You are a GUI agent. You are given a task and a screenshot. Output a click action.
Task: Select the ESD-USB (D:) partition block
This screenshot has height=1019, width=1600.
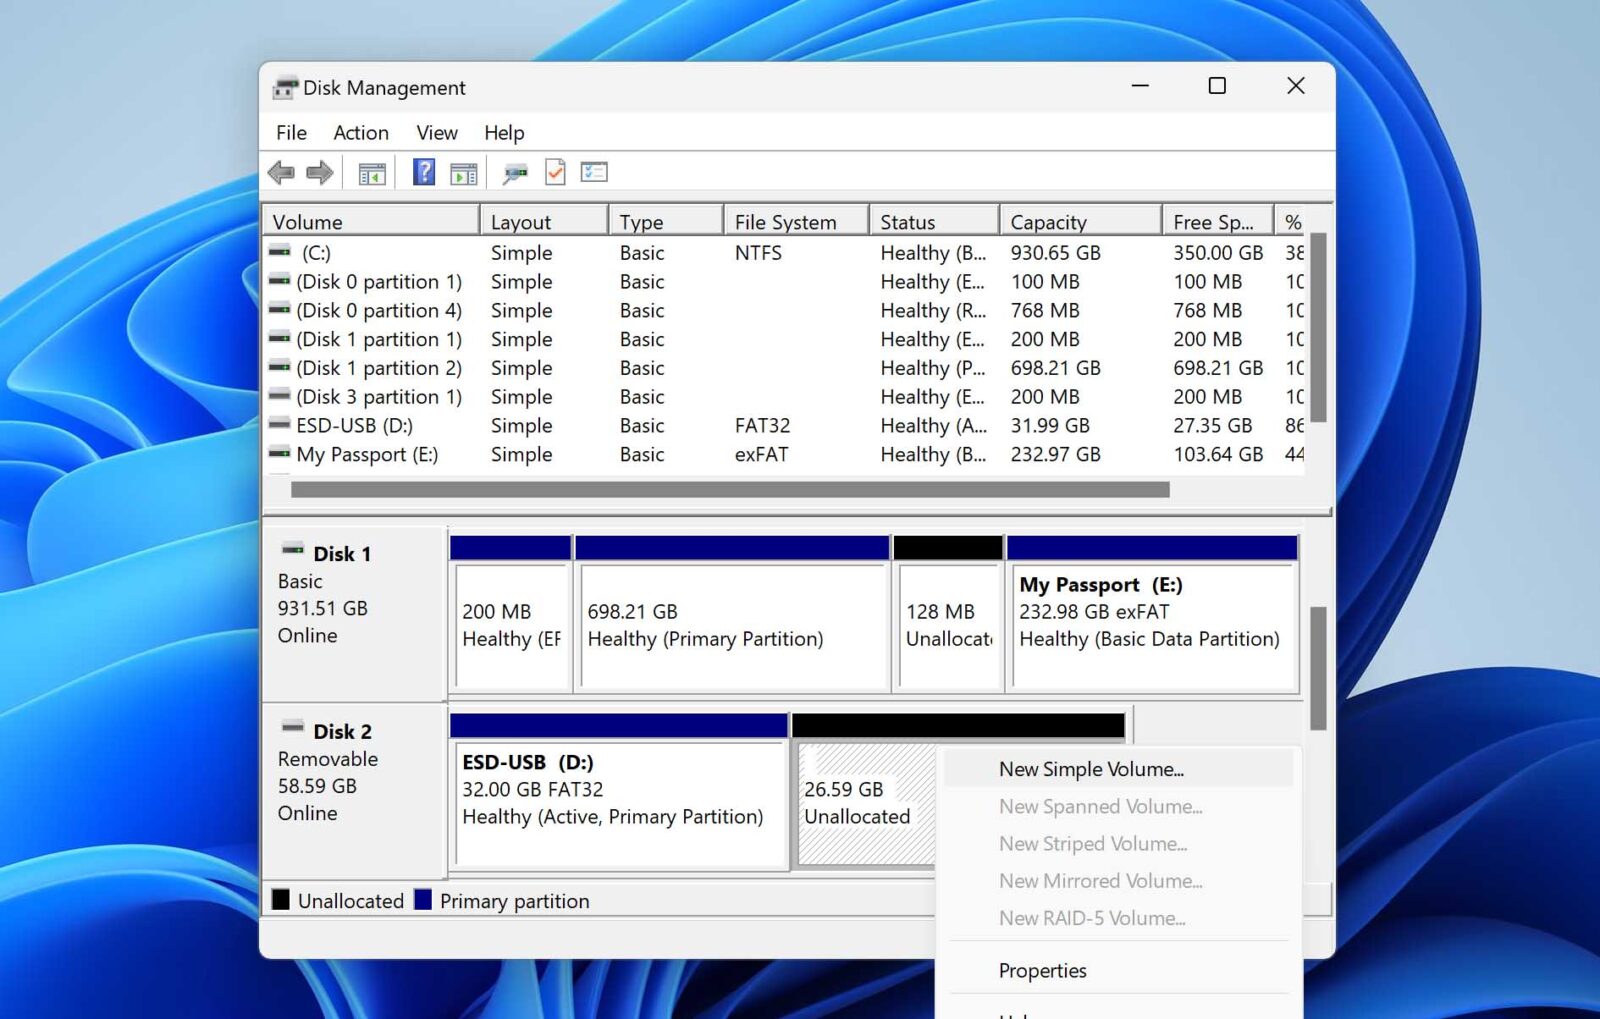click(x=620, y=800)
